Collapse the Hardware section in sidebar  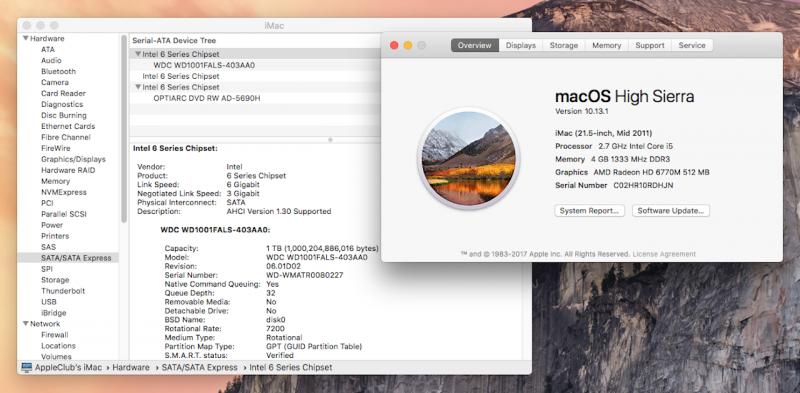click(26, 38)
